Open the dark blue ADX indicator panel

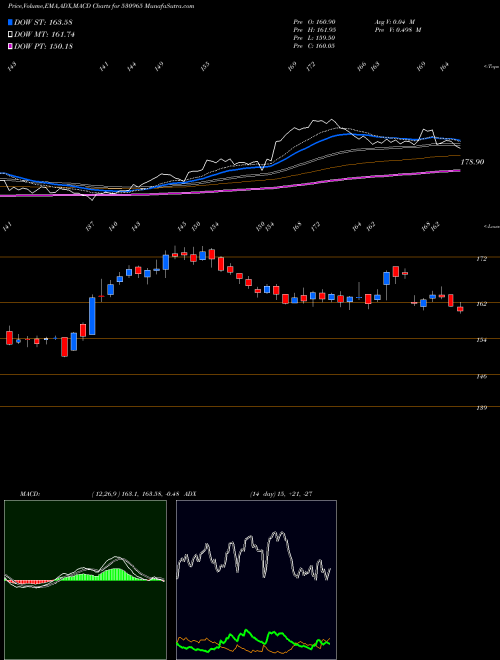point(256,580)
